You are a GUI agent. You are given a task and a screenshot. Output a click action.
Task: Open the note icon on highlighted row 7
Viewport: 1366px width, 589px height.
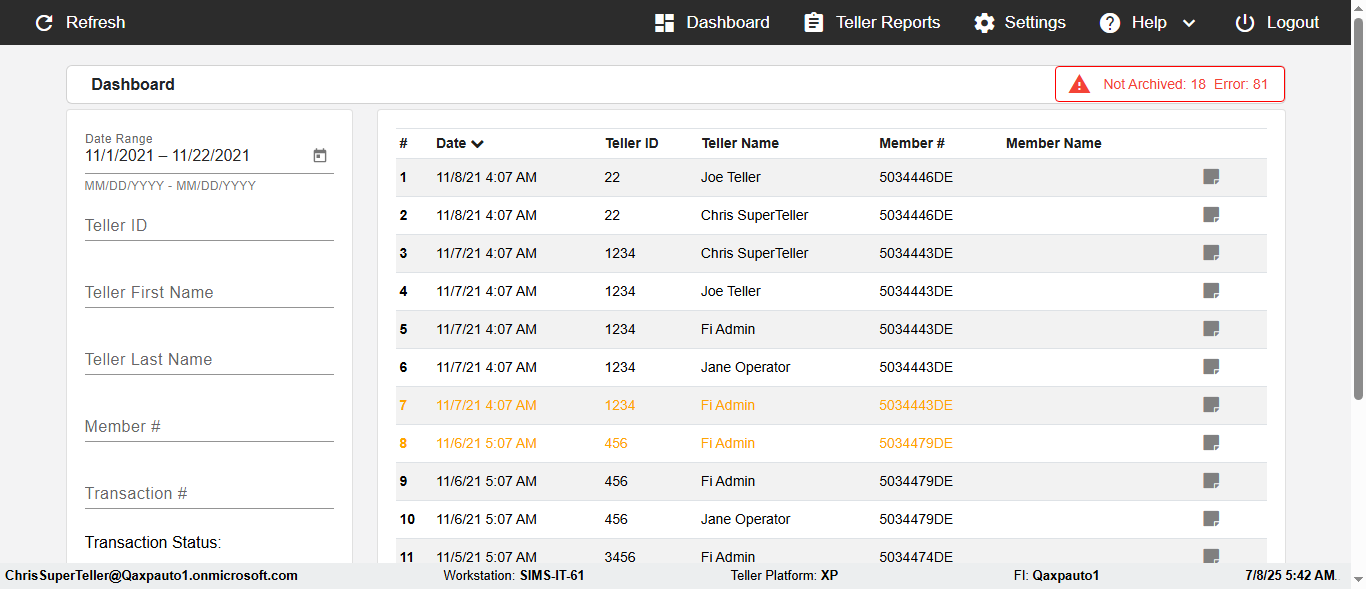click(x=1211, y=405)
